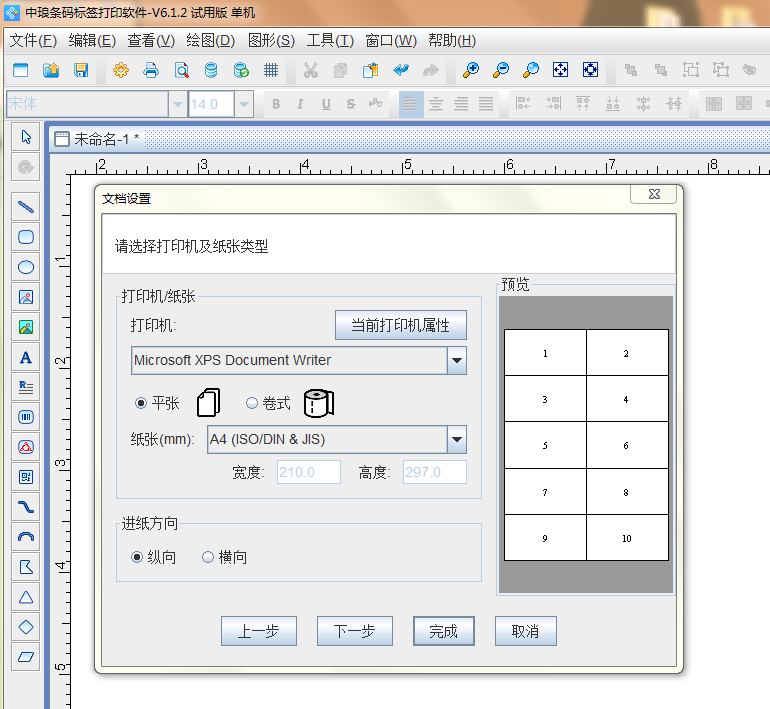Select the 平张 flat sheet radio option
The image size is (770, 709).
pyautogui.click(x=141, y=403)
